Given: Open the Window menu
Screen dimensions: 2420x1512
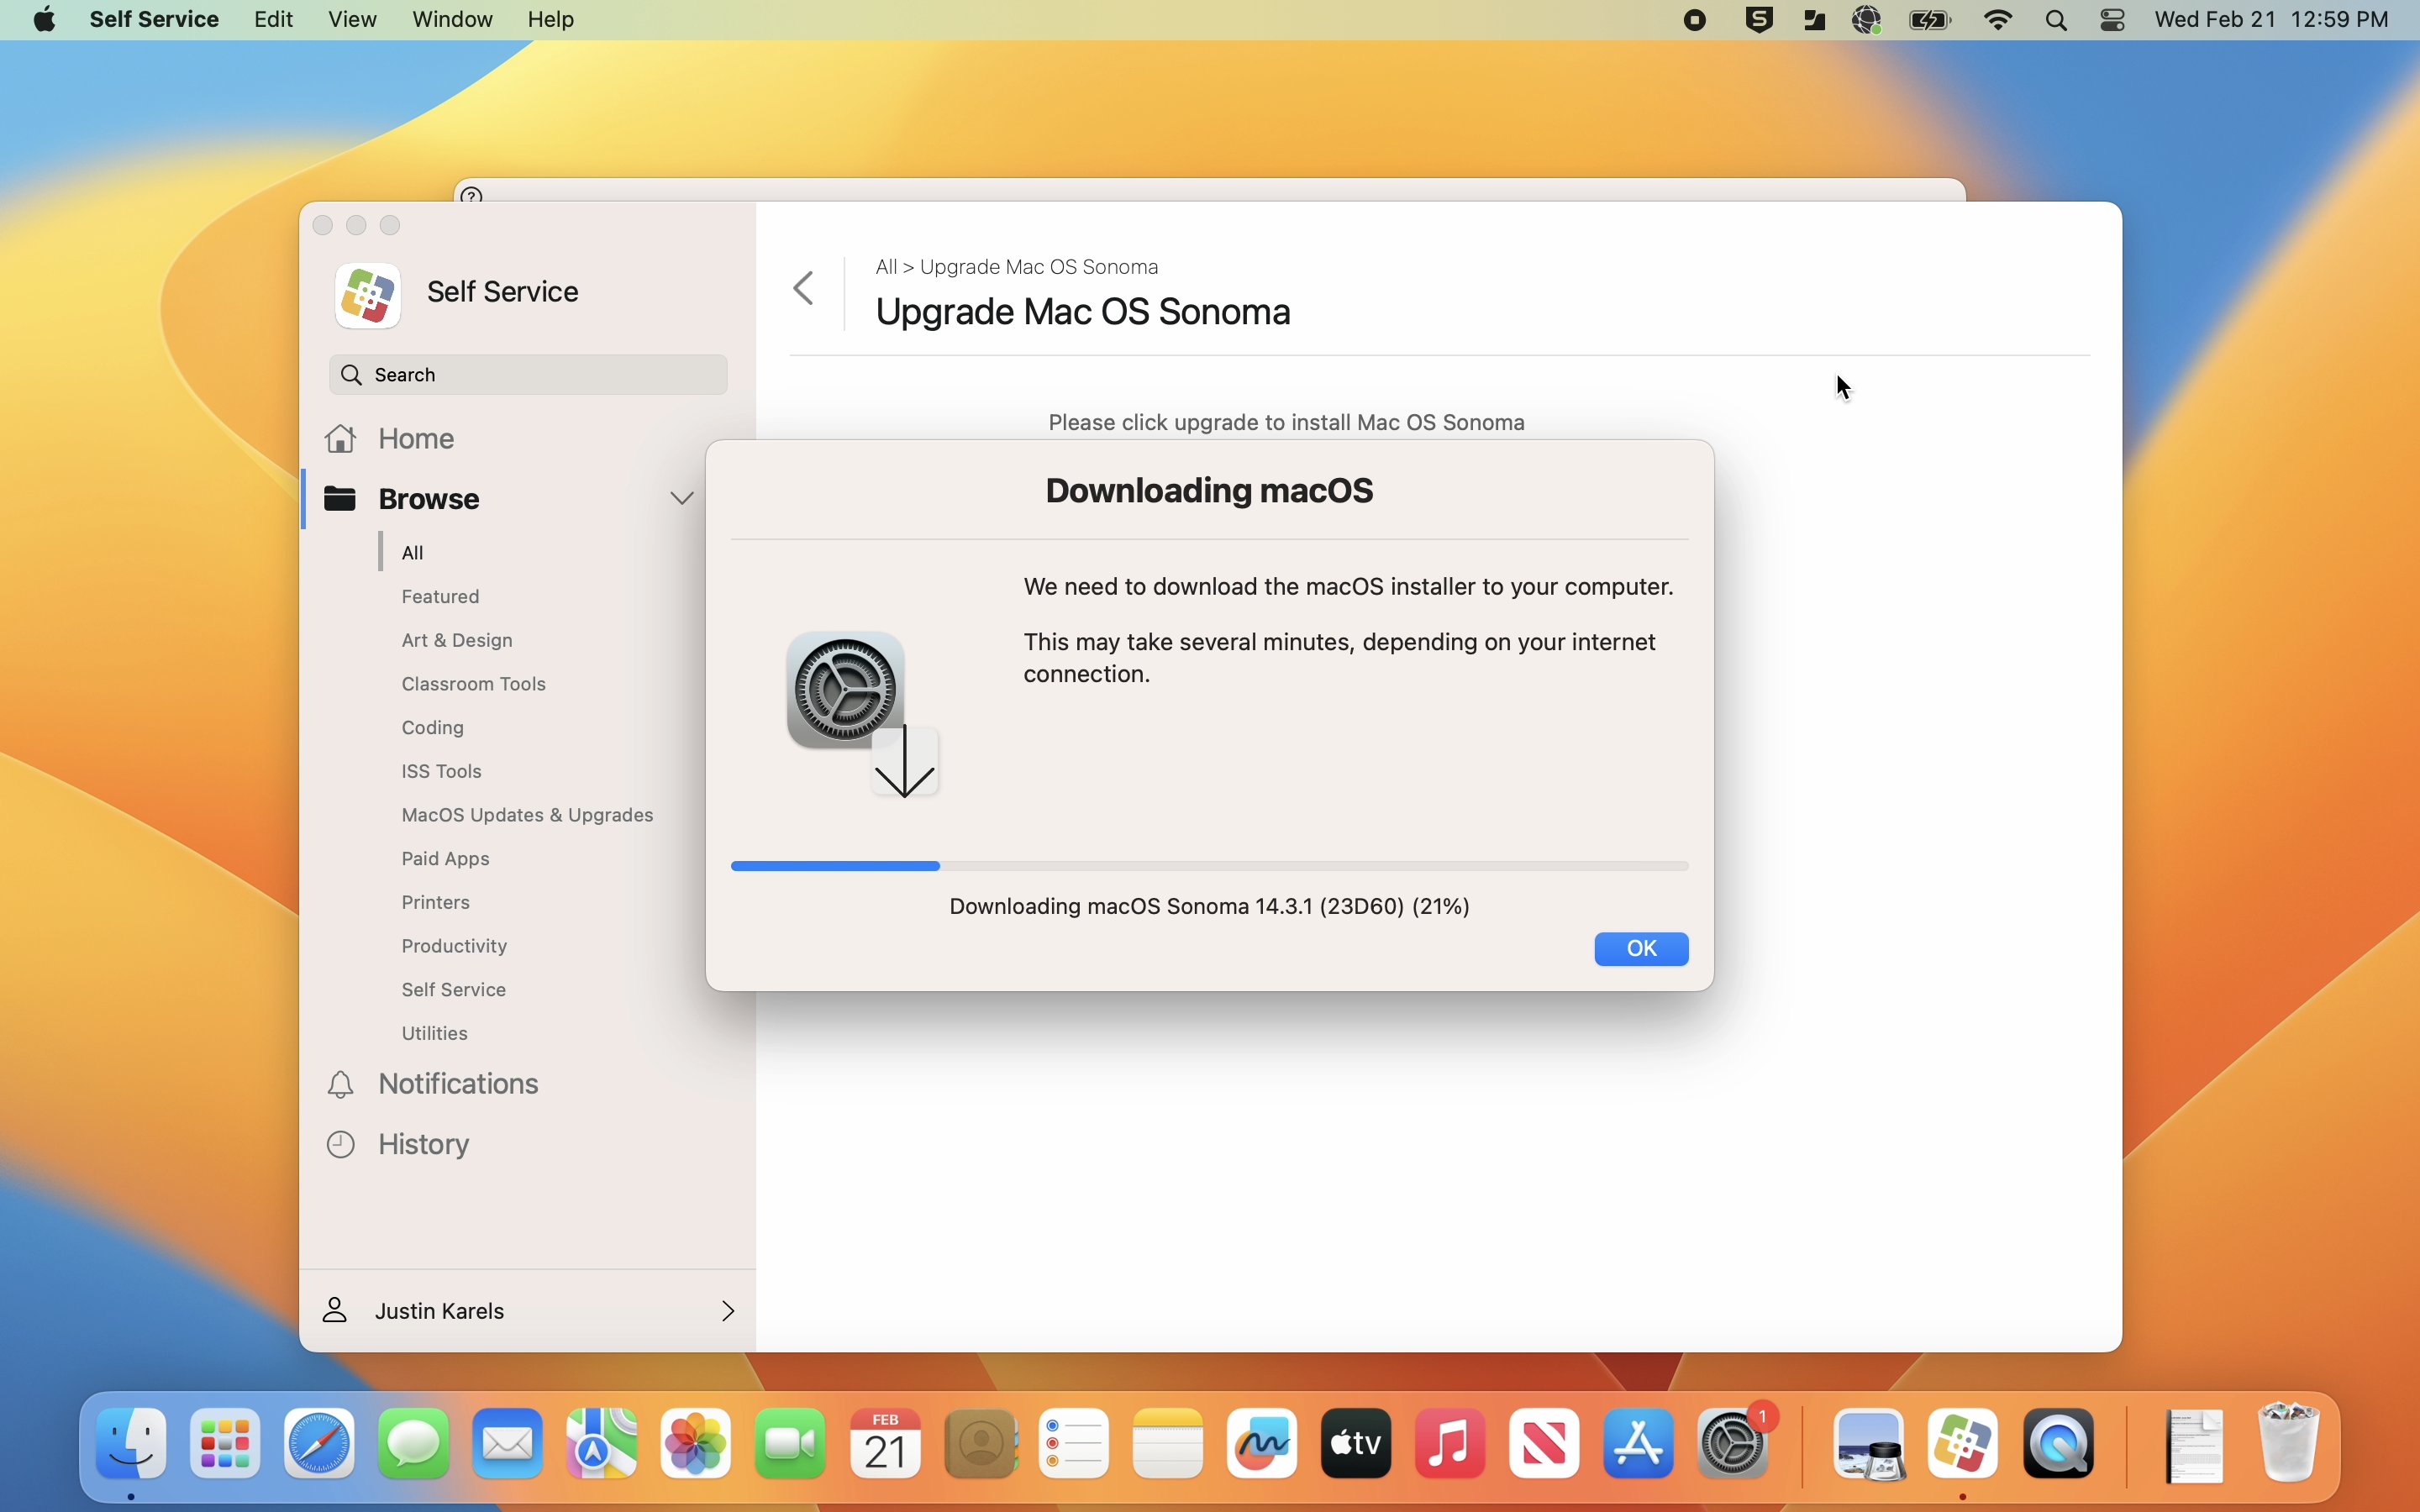Looking at the screenshot, I should [x=452, y=20].
